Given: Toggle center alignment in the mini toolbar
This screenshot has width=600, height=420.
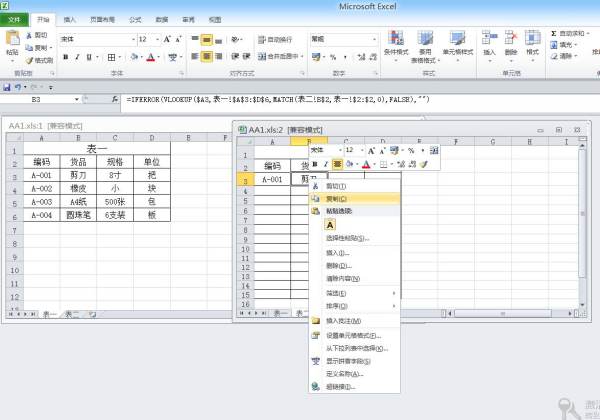Looking at the screenshot, I should tap(338, 163).
